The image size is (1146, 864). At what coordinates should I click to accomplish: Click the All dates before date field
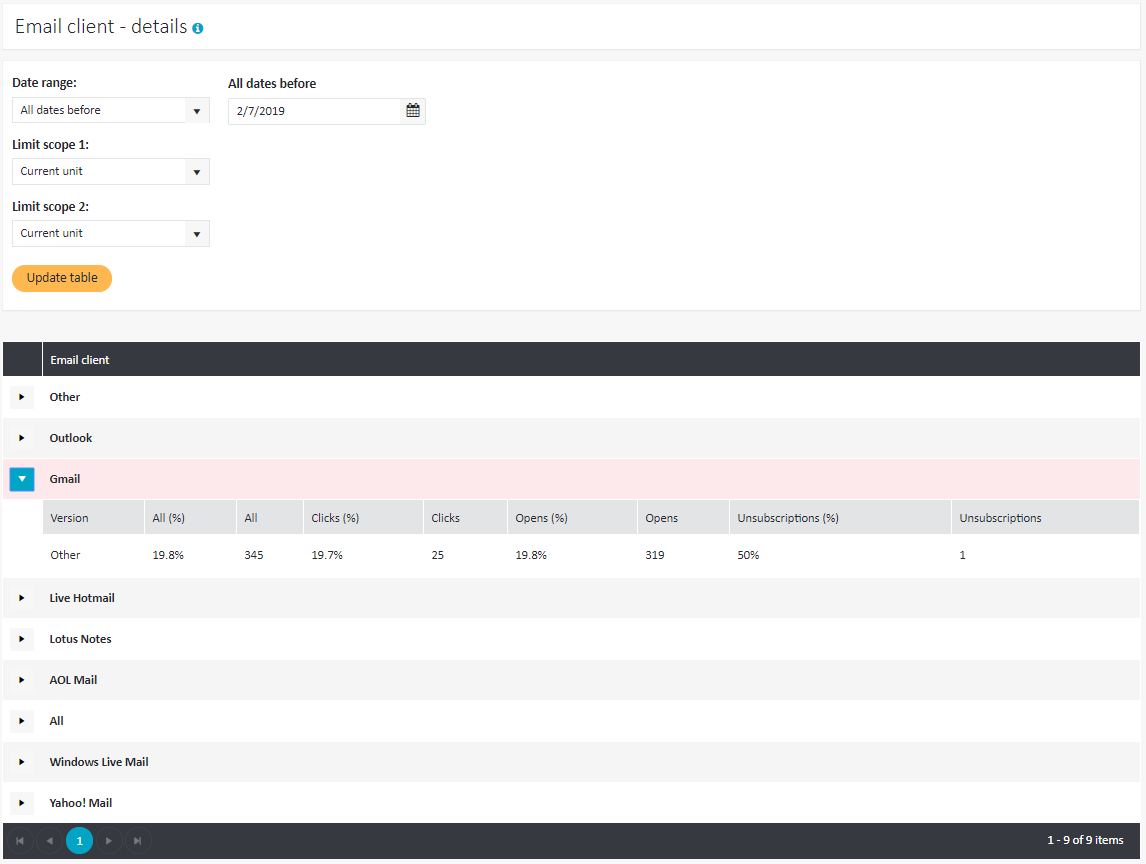(314, 111)
